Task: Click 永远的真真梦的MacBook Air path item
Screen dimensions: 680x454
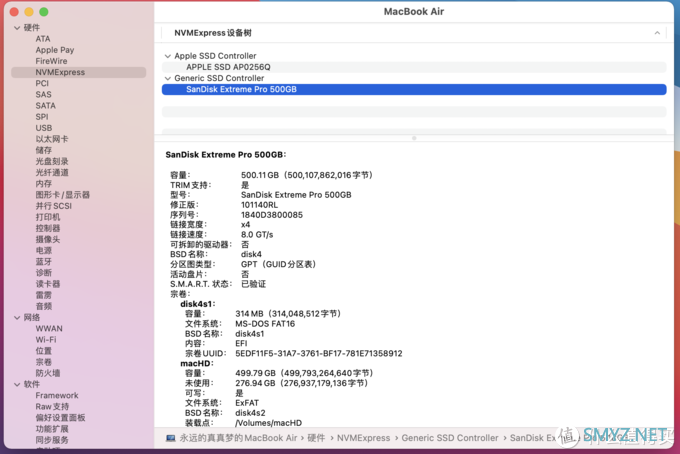Action: (x=238, y=438)
